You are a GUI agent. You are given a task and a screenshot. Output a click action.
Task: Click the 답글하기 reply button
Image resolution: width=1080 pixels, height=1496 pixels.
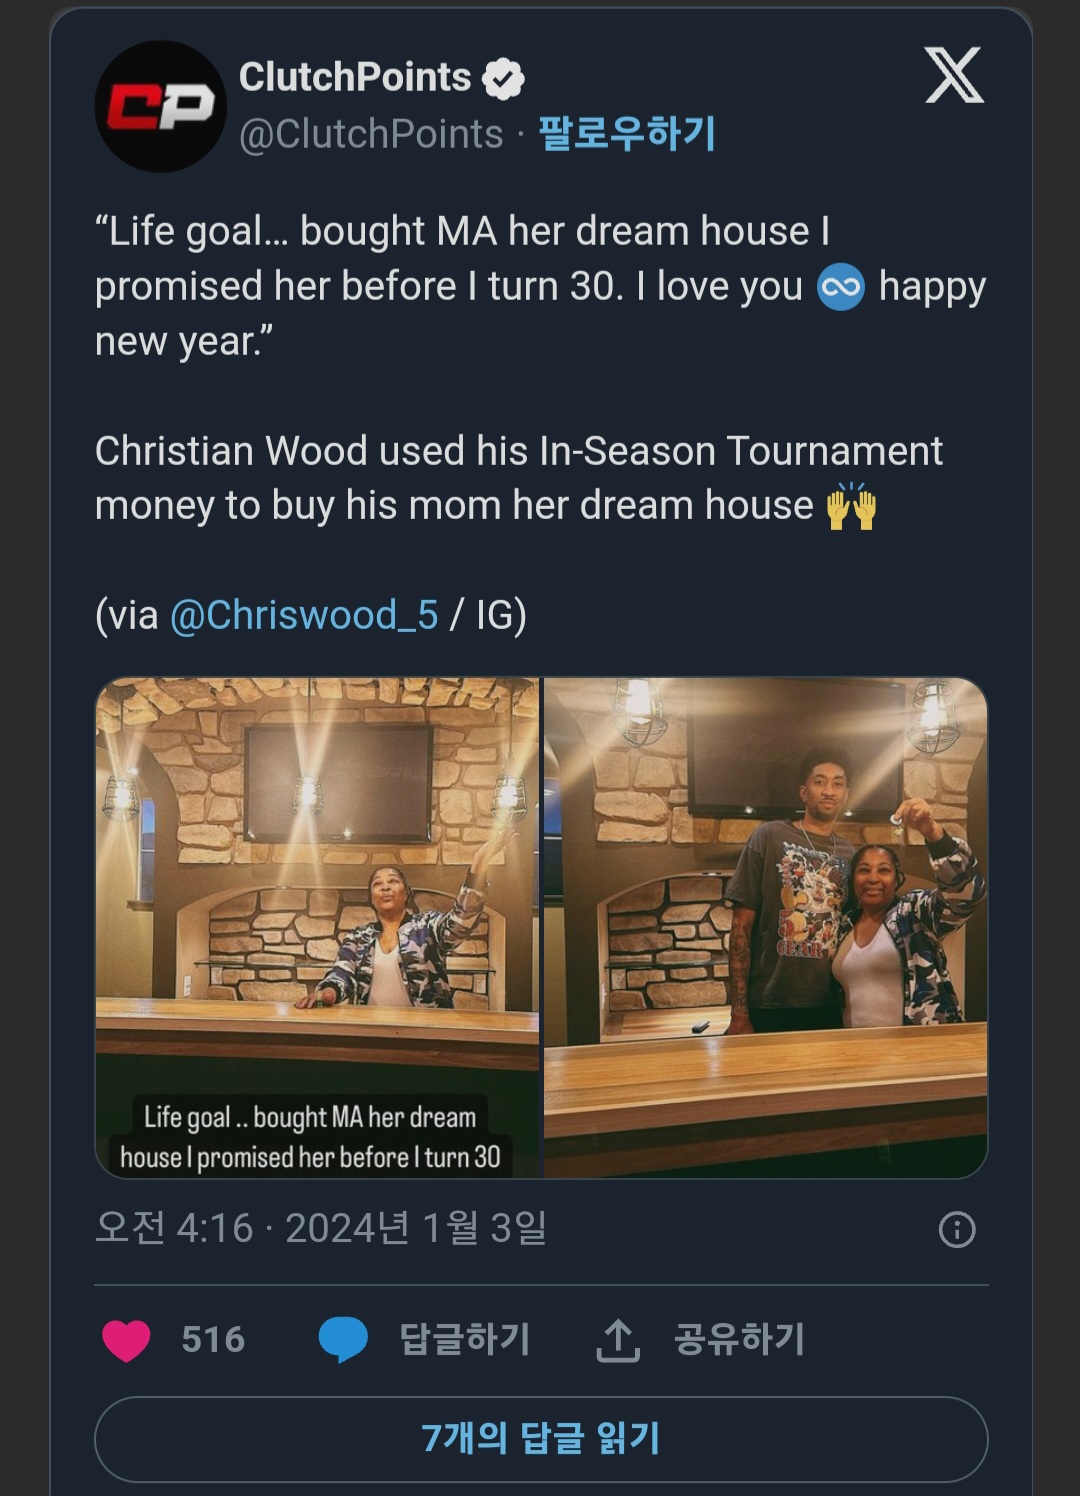point(465,1339)
